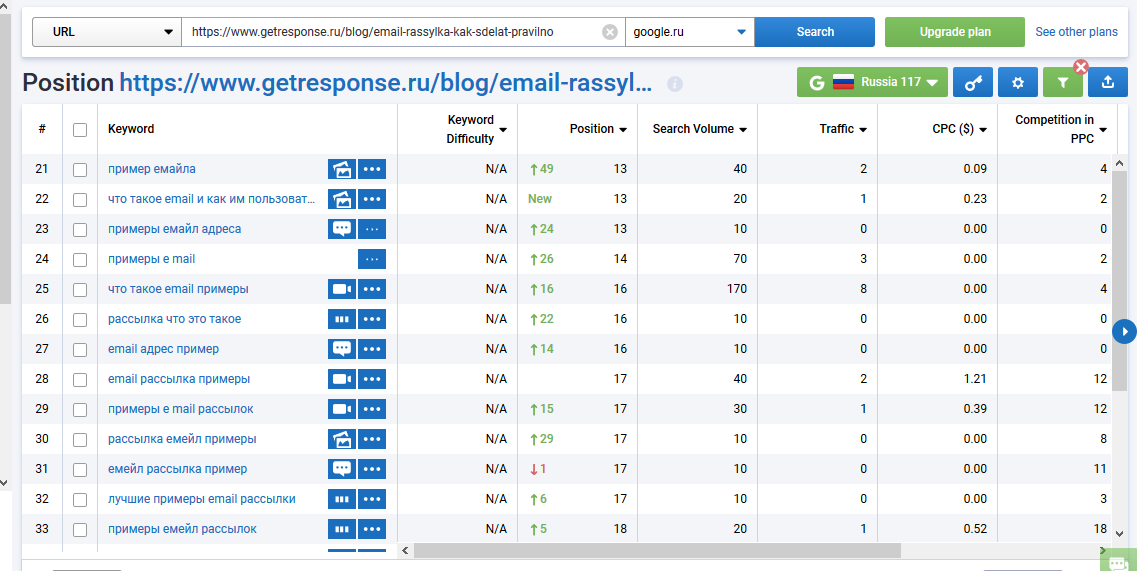Open the settings gear button

[x=1017, y=83]
